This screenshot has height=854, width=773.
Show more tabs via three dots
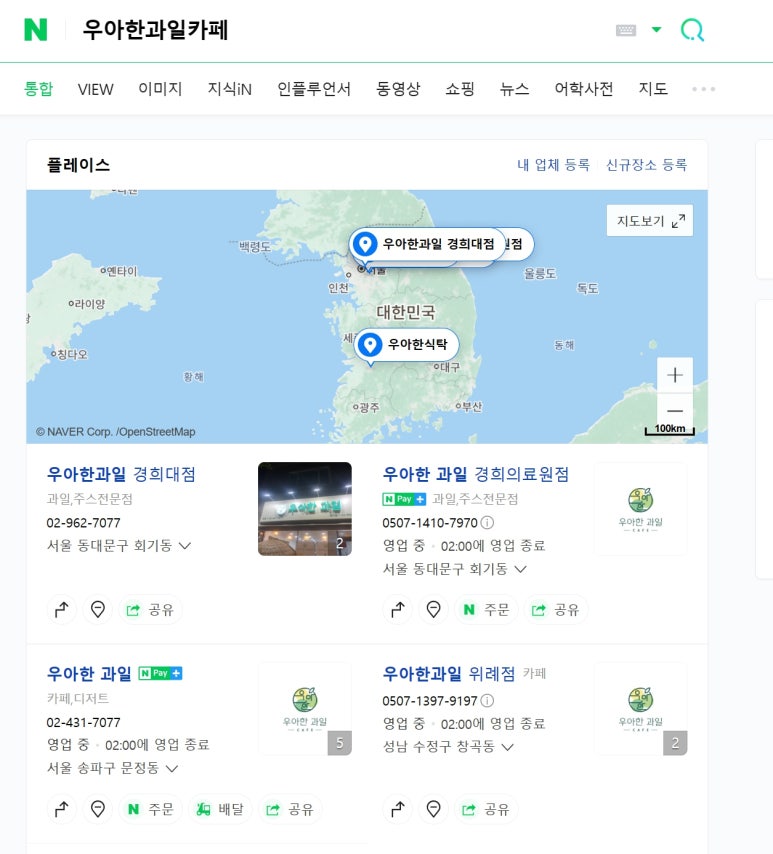pos(703,89)
